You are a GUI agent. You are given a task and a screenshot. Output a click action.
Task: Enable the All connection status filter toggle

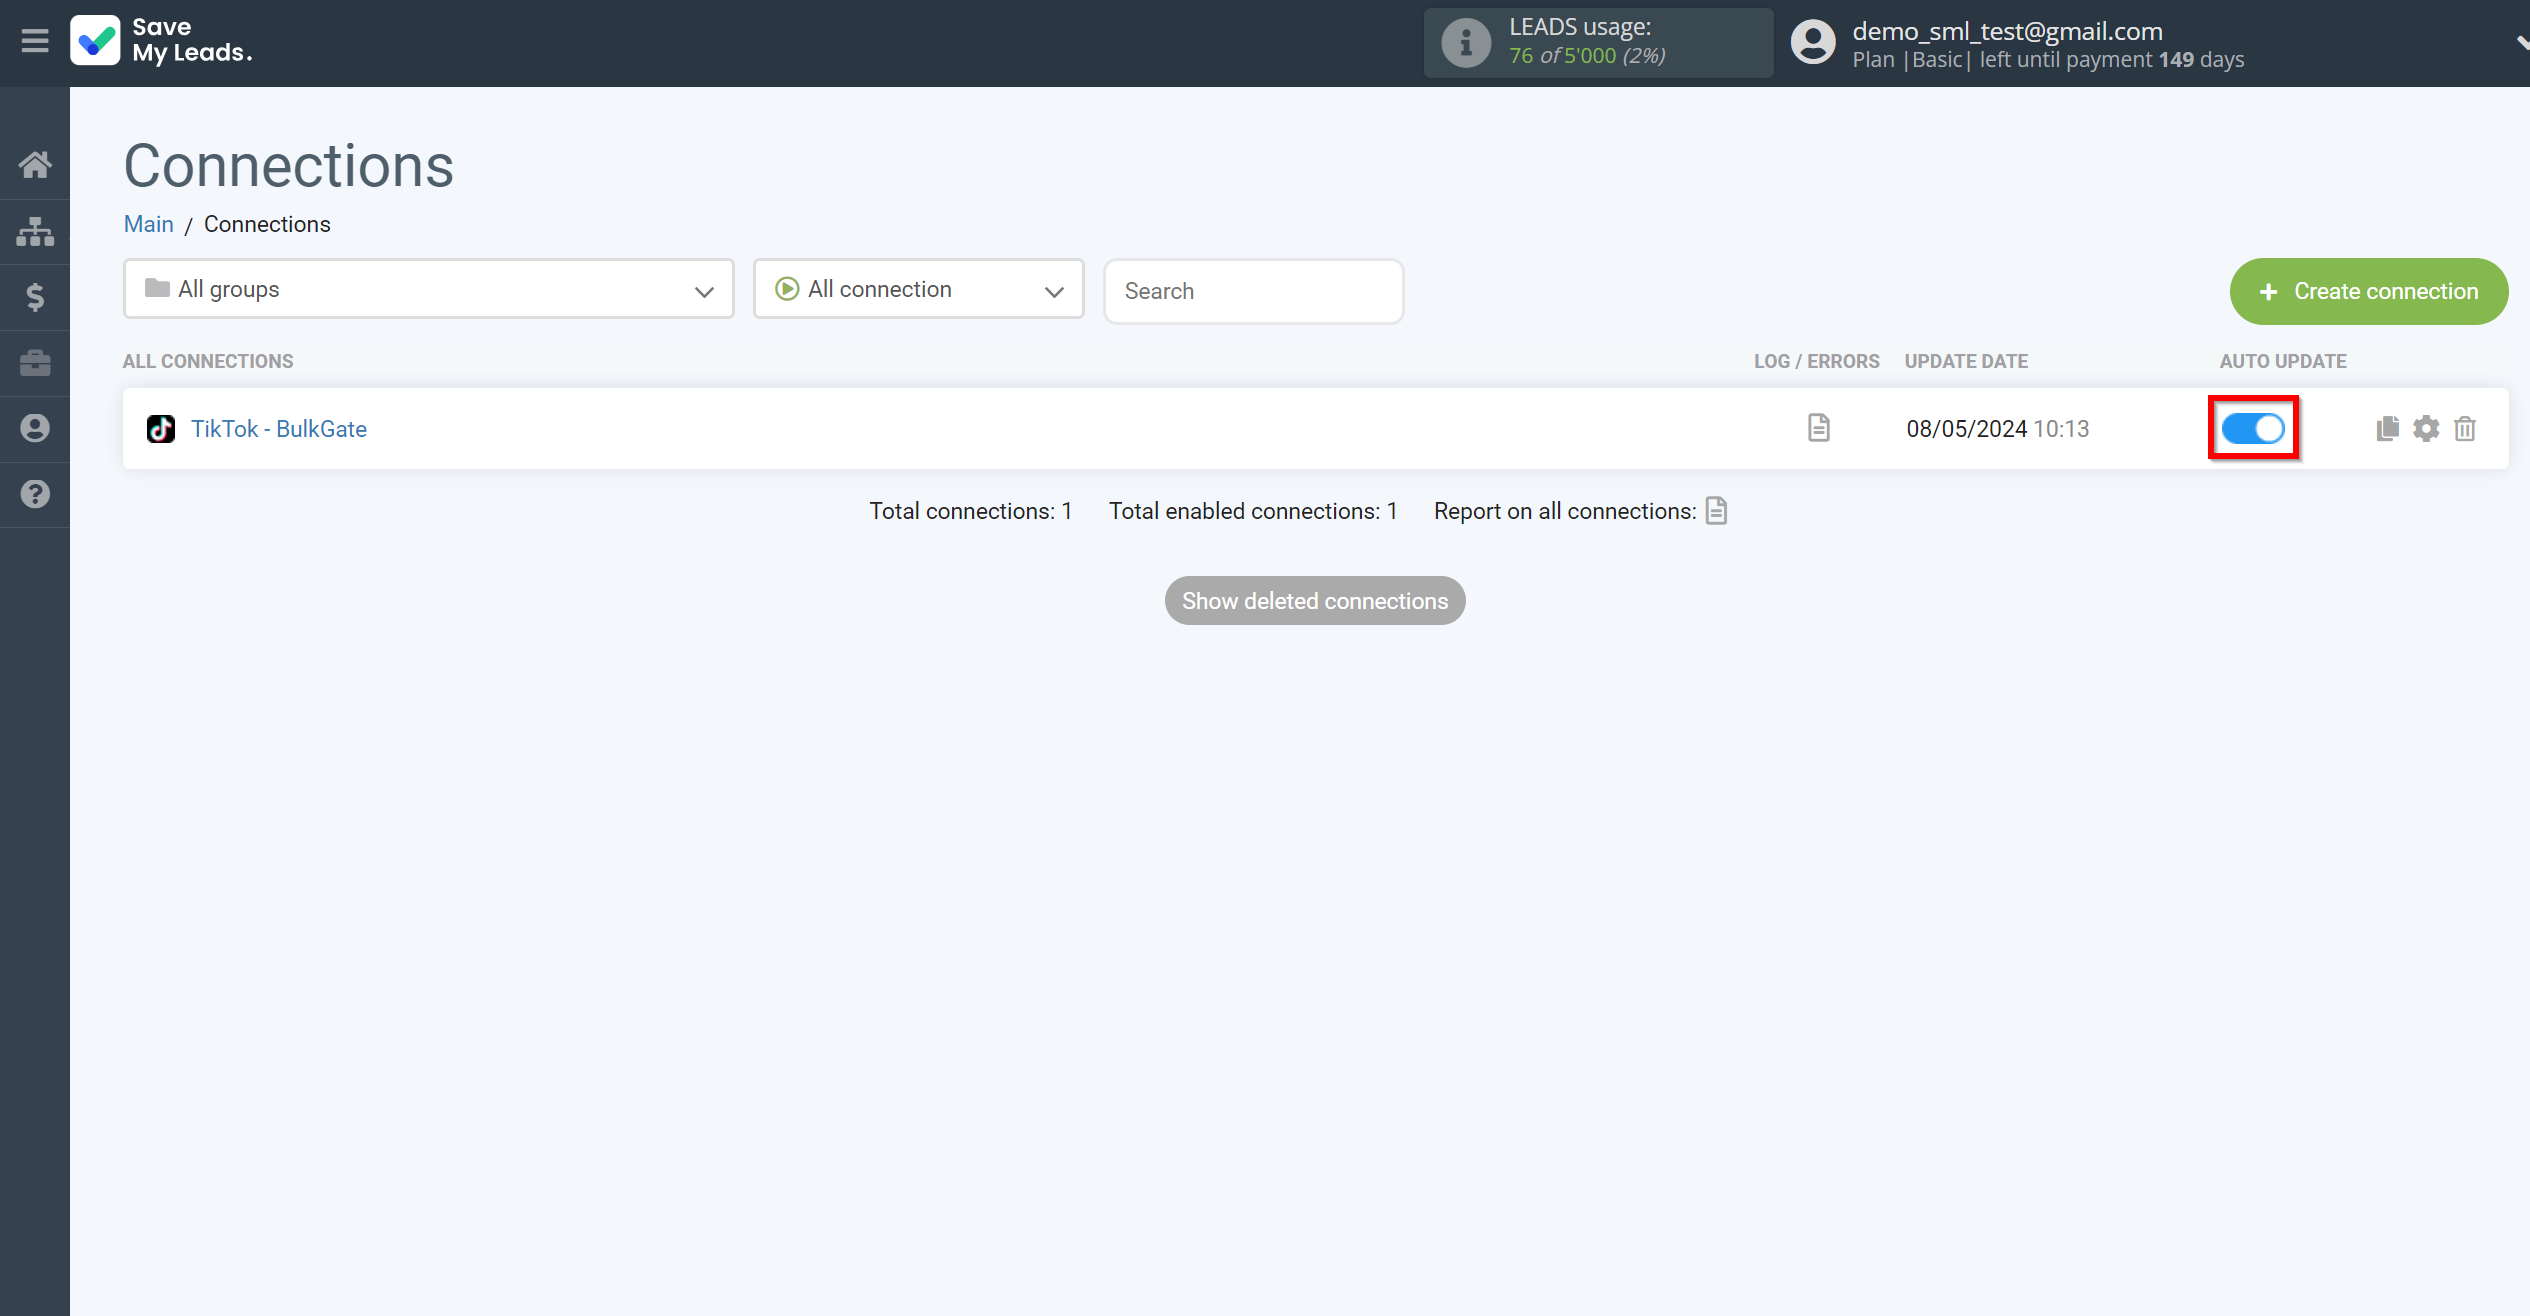tap(919, 290)
